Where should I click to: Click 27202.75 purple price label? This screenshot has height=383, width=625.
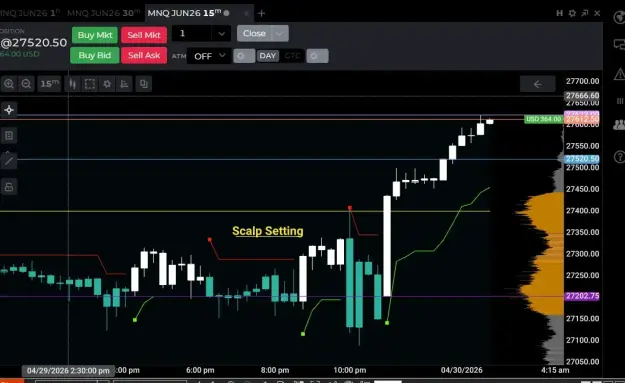(x=582, y=296)
